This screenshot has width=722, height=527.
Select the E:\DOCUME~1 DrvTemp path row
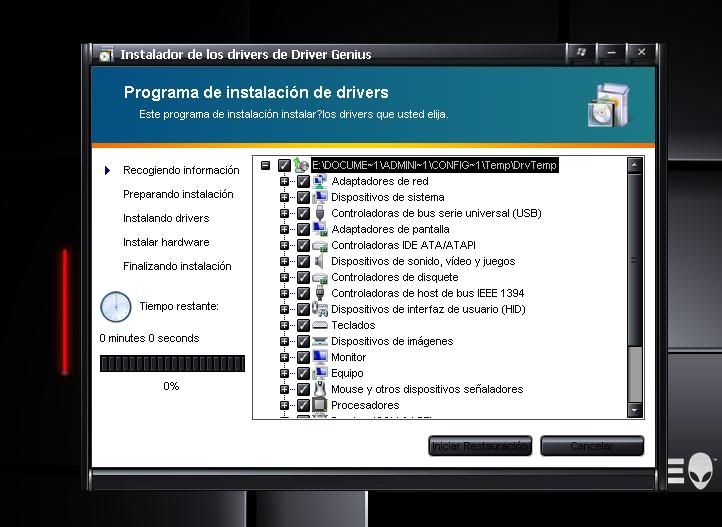tap(434, 165)
